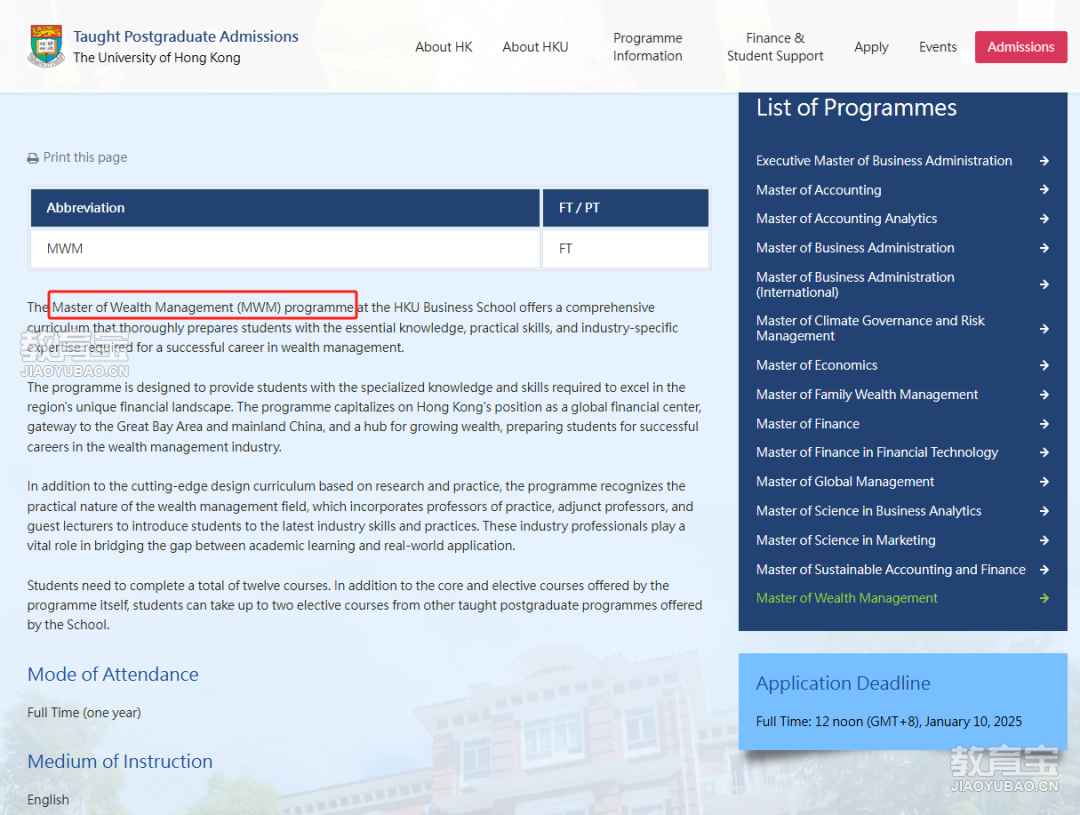Click arrow beside Master of Climate Governance and Risk Management

(1044, 329)
